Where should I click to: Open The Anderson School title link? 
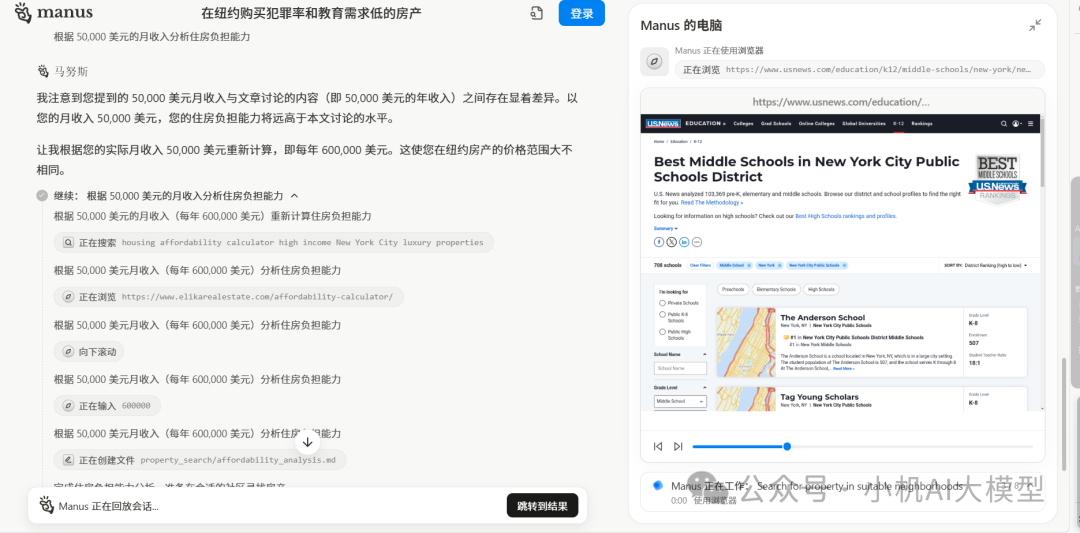[x=822, y=317]
